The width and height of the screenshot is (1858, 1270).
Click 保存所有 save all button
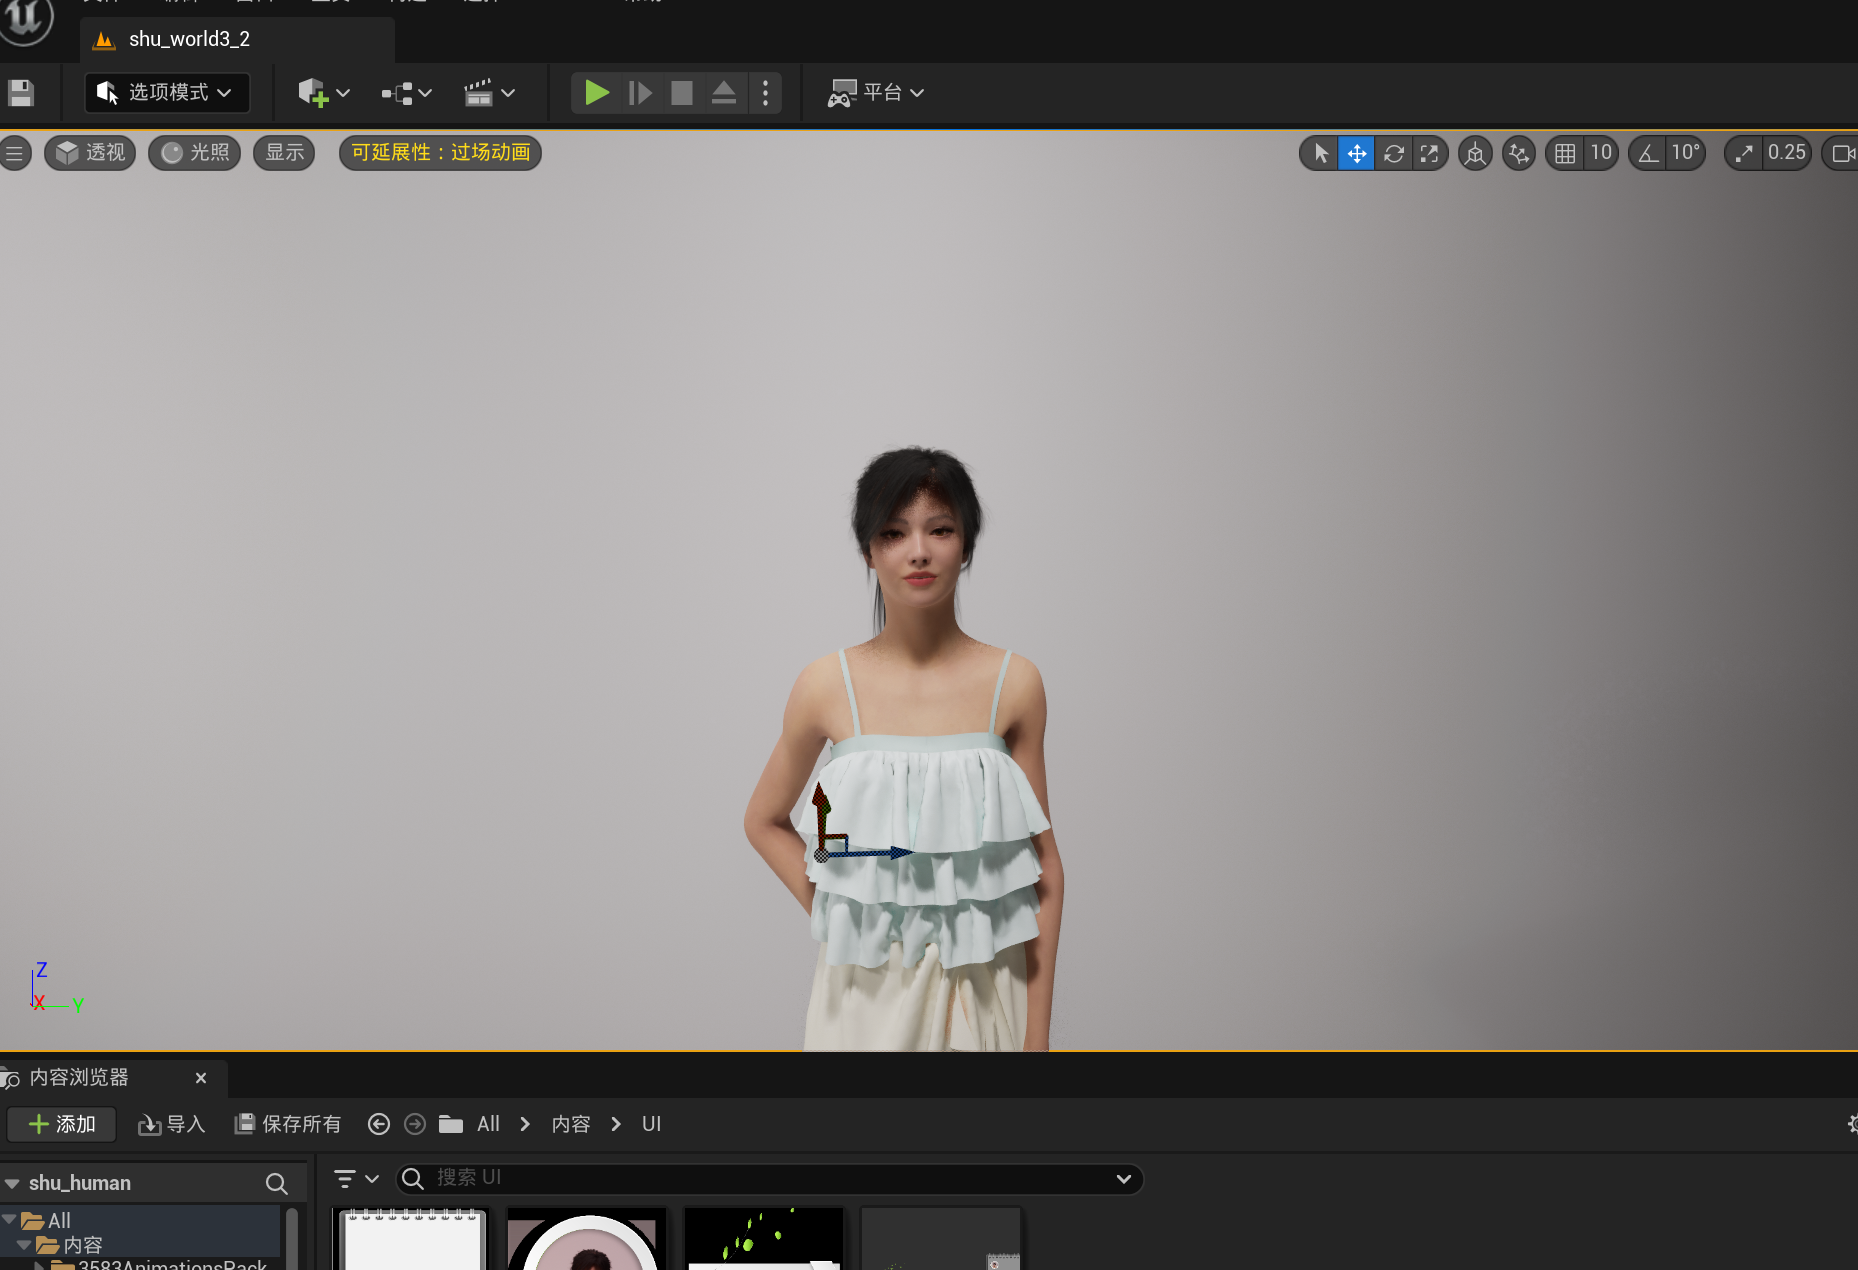287,1124
